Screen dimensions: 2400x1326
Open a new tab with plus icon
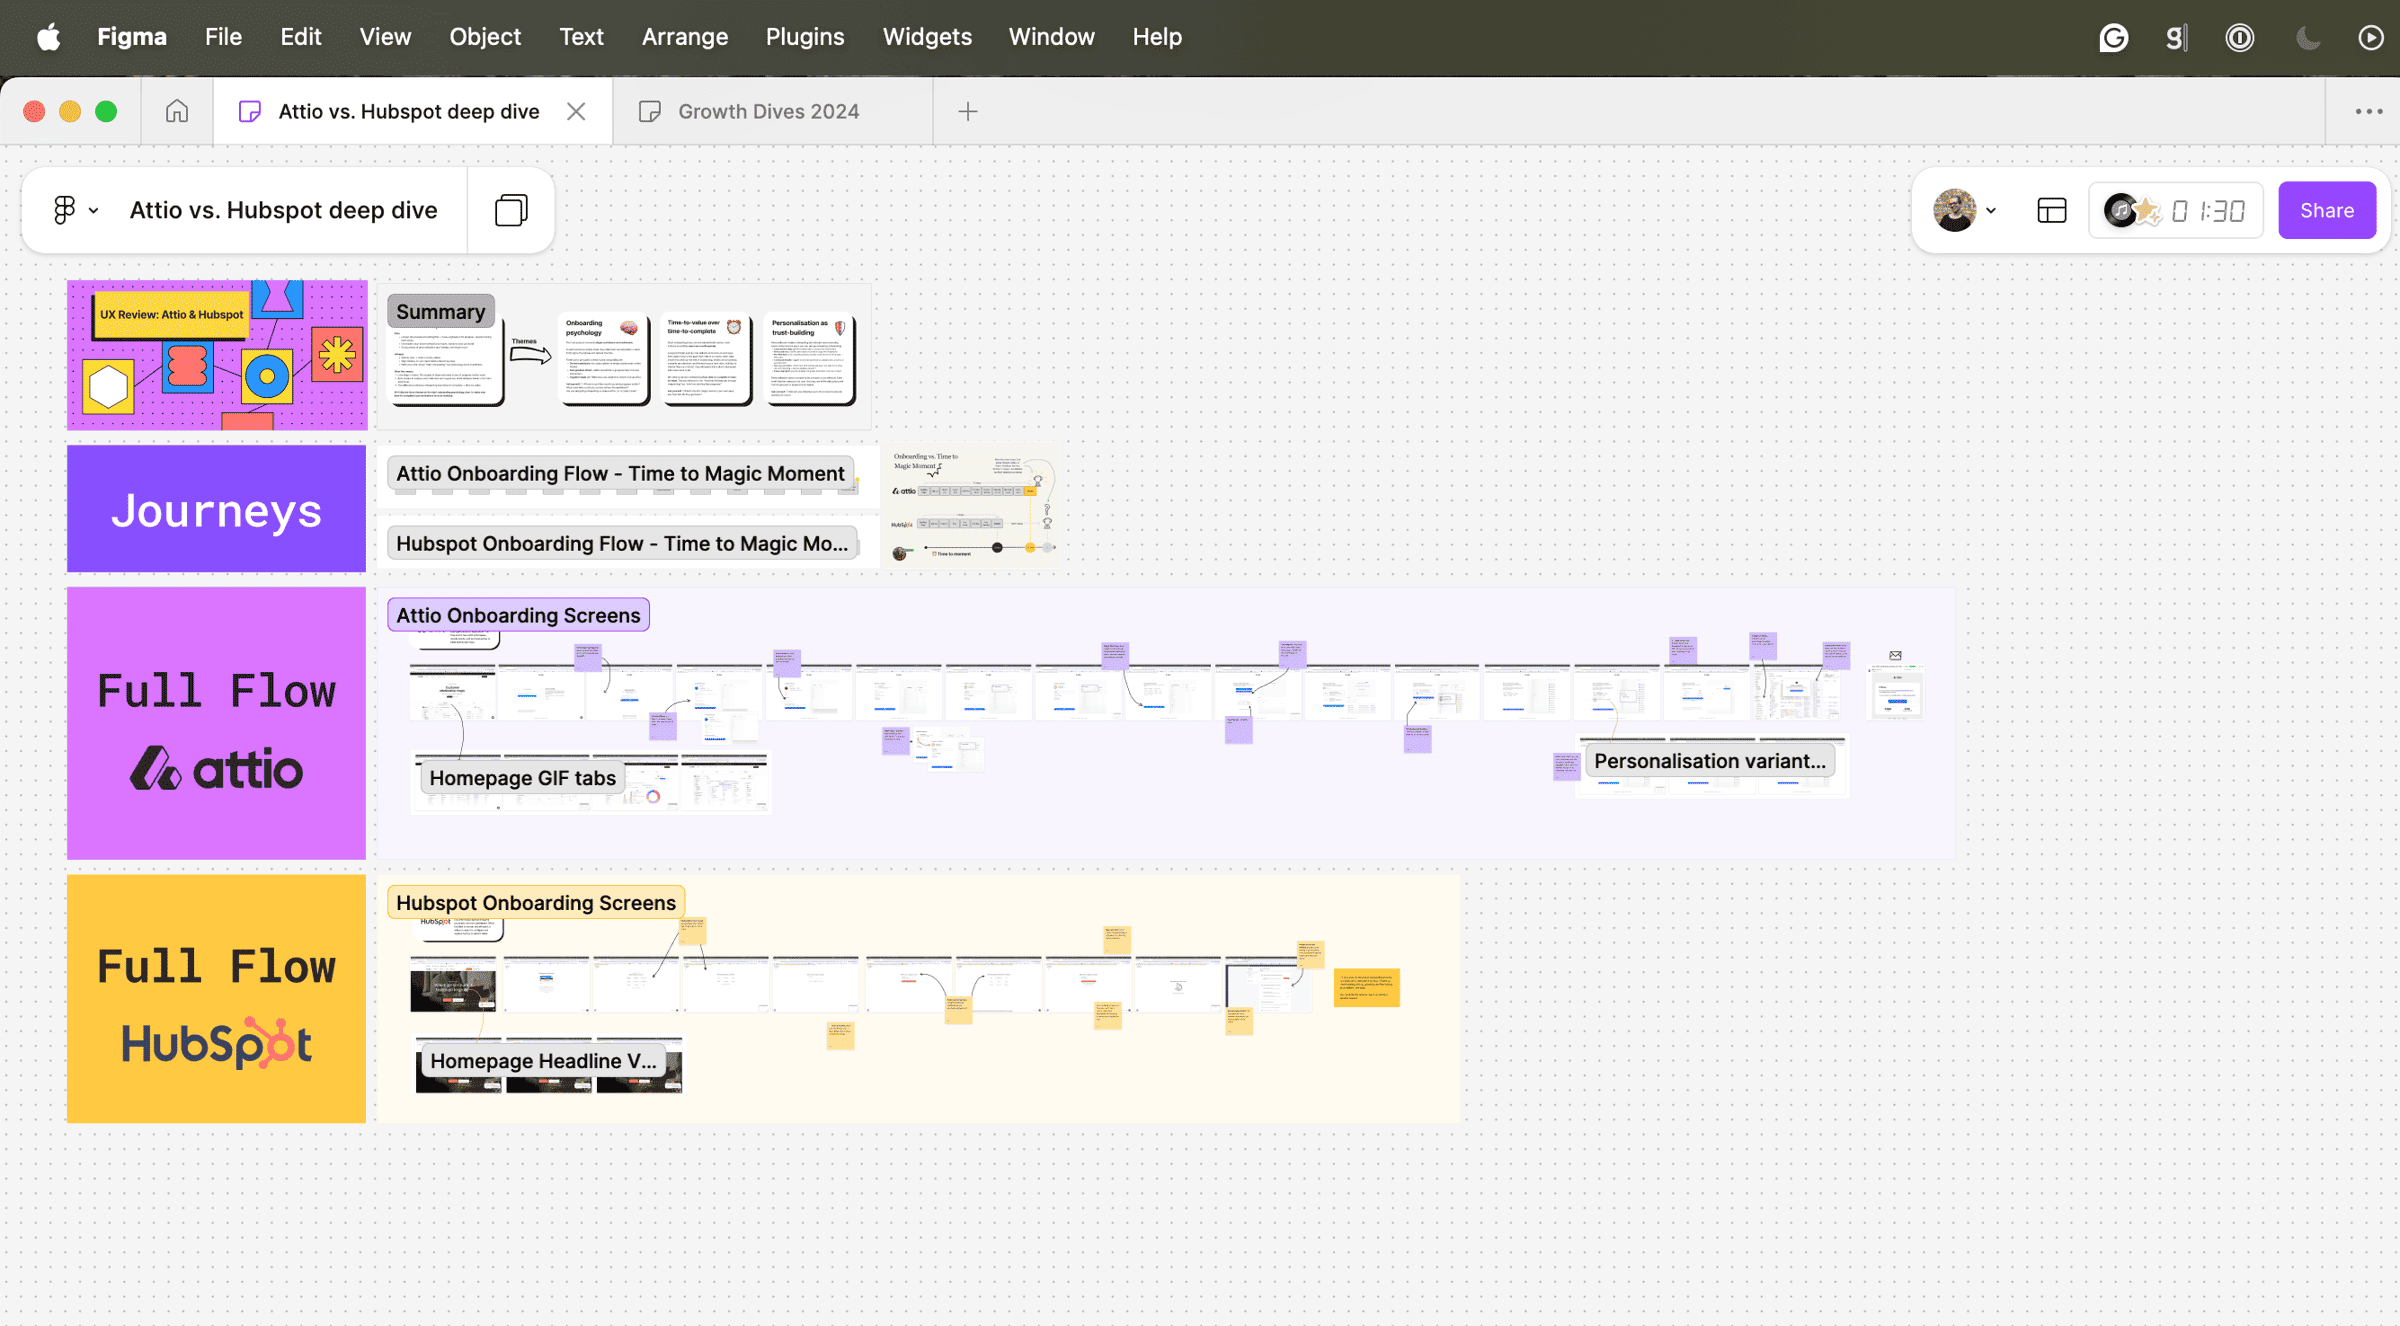point(967,111)
